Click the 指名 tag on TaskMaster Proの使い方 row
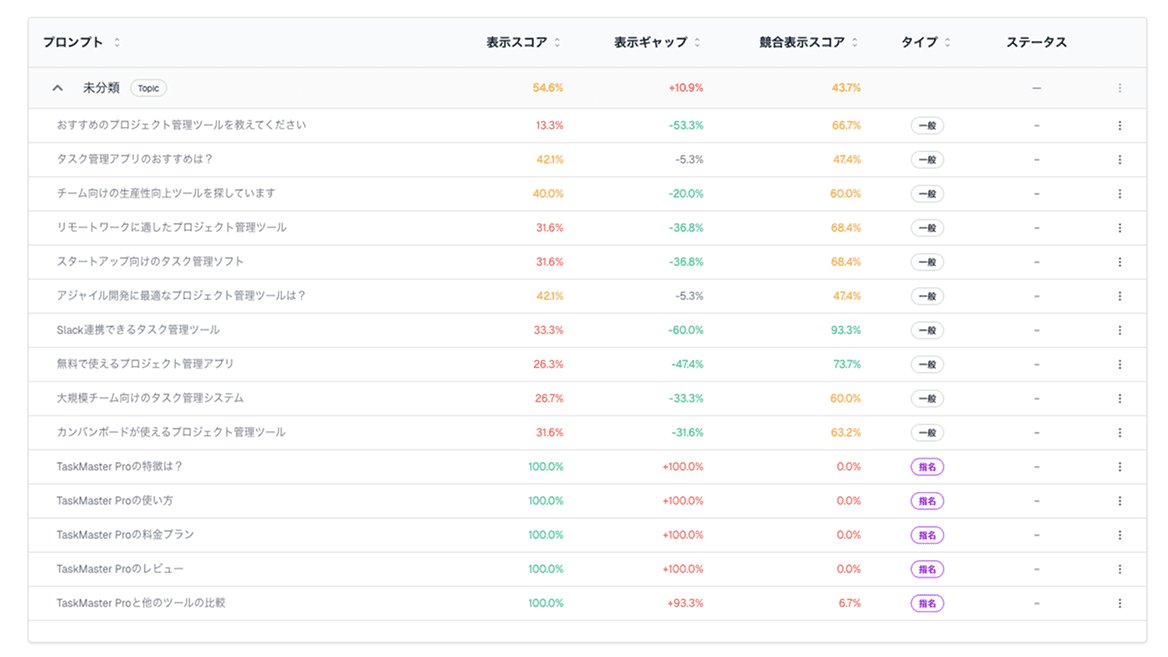This screenshot has height=657, width=1168. (927, 501)
